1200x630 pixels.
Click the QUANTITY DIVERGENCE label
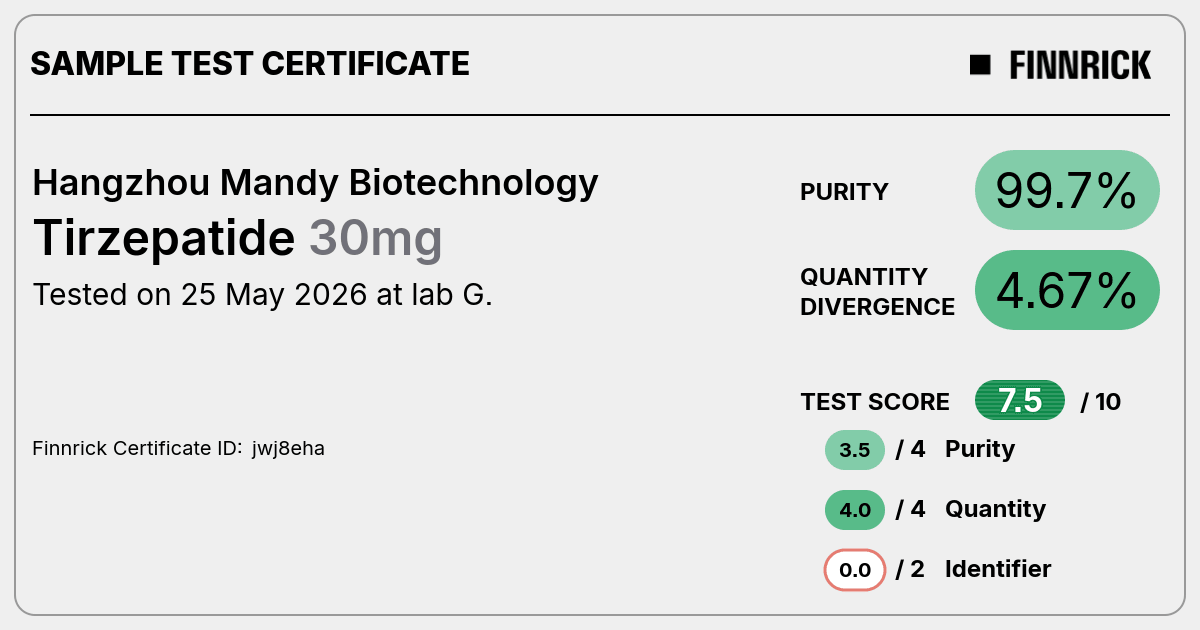(x=878, y=291)
